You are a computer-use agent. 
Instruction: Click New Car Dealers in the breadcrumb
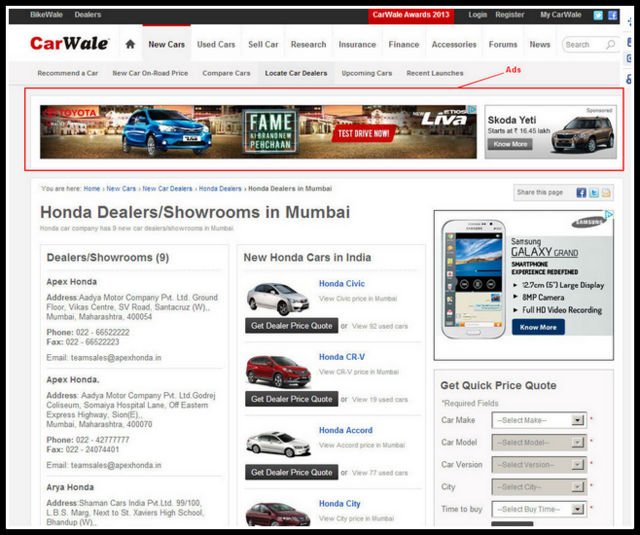pyautogui.click(x=167, y=189)
